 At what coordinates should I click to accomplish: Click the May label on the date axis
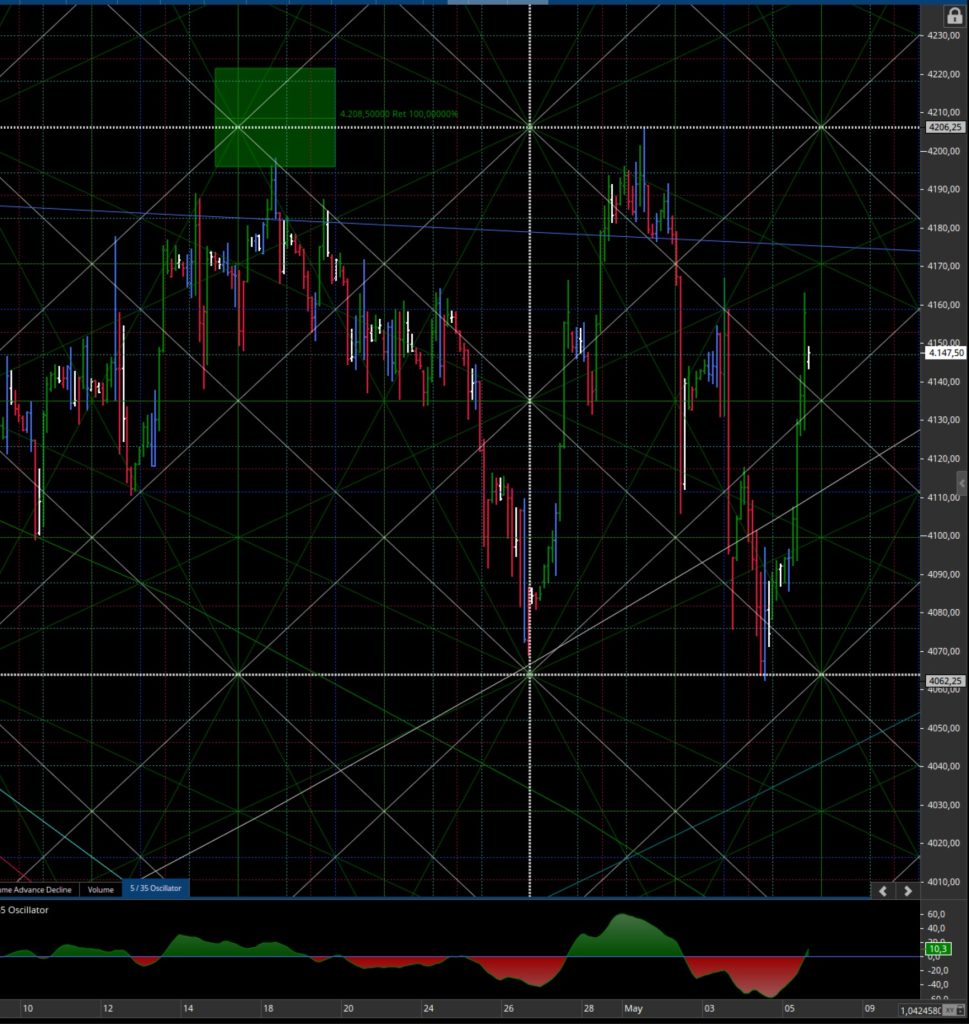(633, 1008)
